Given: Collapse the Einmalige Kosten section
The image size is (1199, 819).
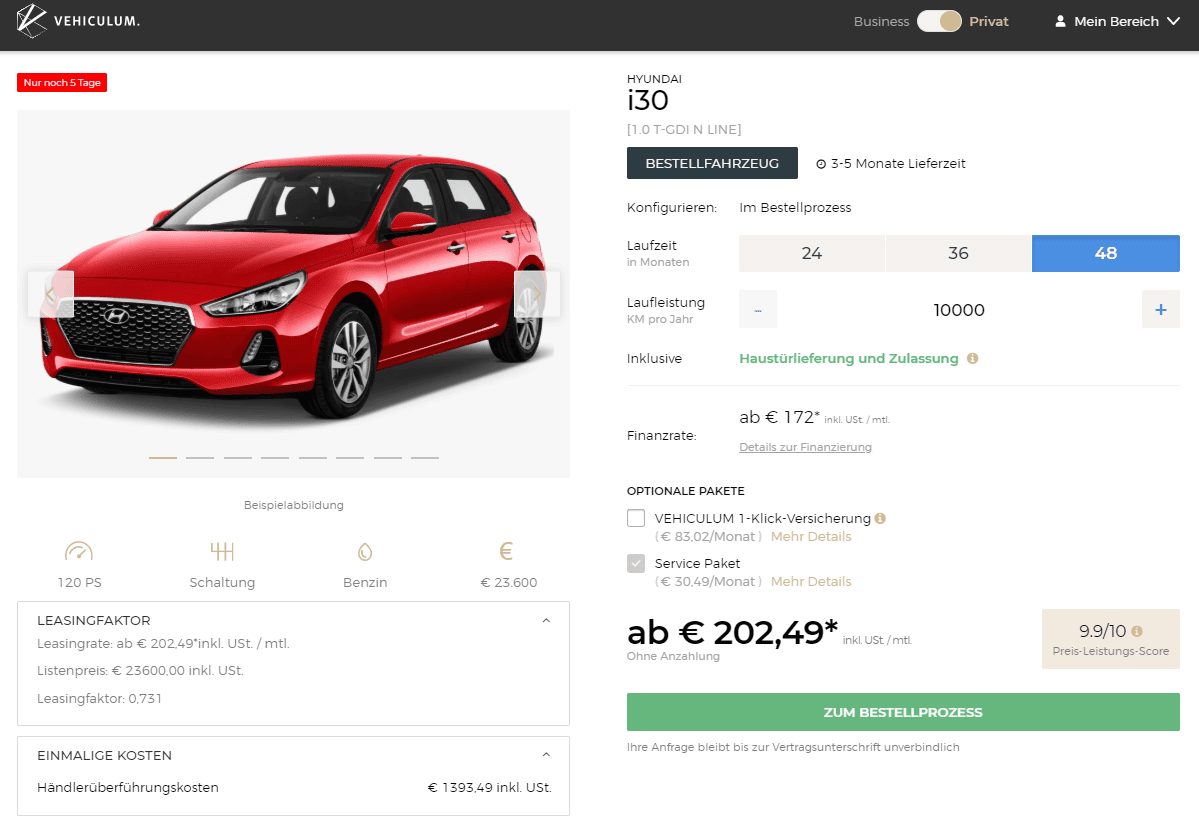Looking at the screenshot, I should 546,755.
